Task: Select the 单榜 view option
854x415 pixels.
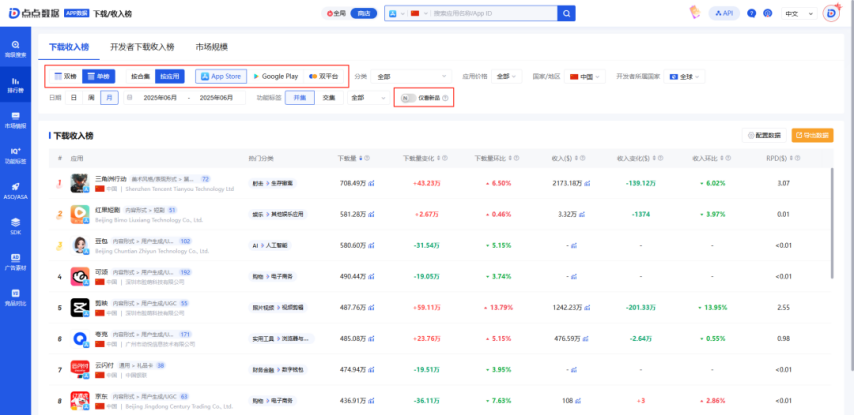Action: coord(99,76)
